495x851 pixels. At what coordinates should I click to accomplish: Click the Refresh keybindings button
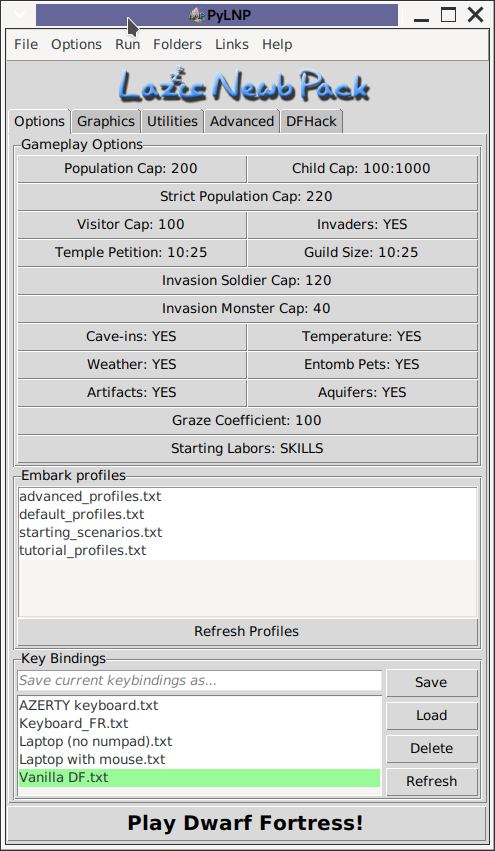(431, 782)
